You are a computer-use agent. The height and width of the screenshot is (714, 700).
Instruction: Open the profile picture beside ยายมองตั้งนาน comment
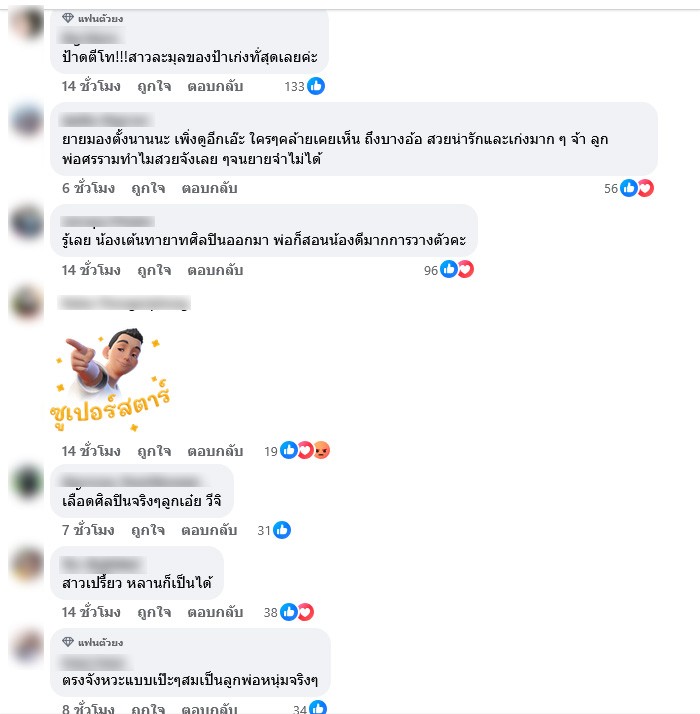(26, 121)
